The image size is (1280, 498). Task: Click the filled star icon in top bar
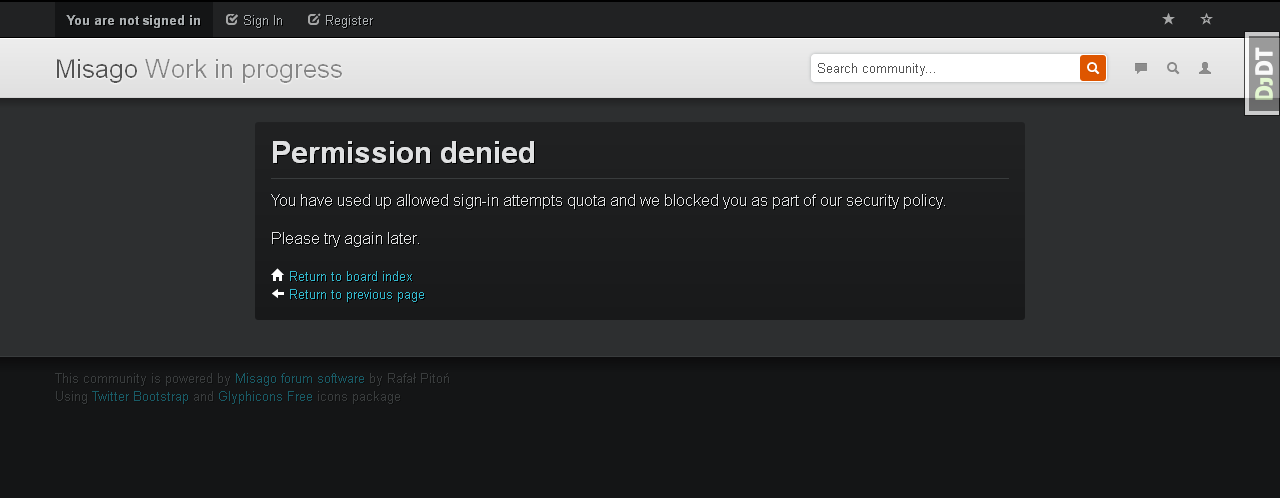pos(1168,19)
